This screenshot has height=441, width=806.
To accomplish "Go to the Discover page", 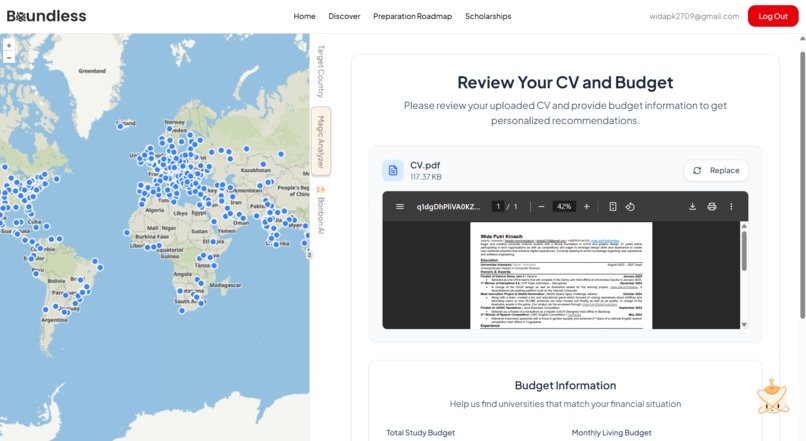I will tap(344, 16).
